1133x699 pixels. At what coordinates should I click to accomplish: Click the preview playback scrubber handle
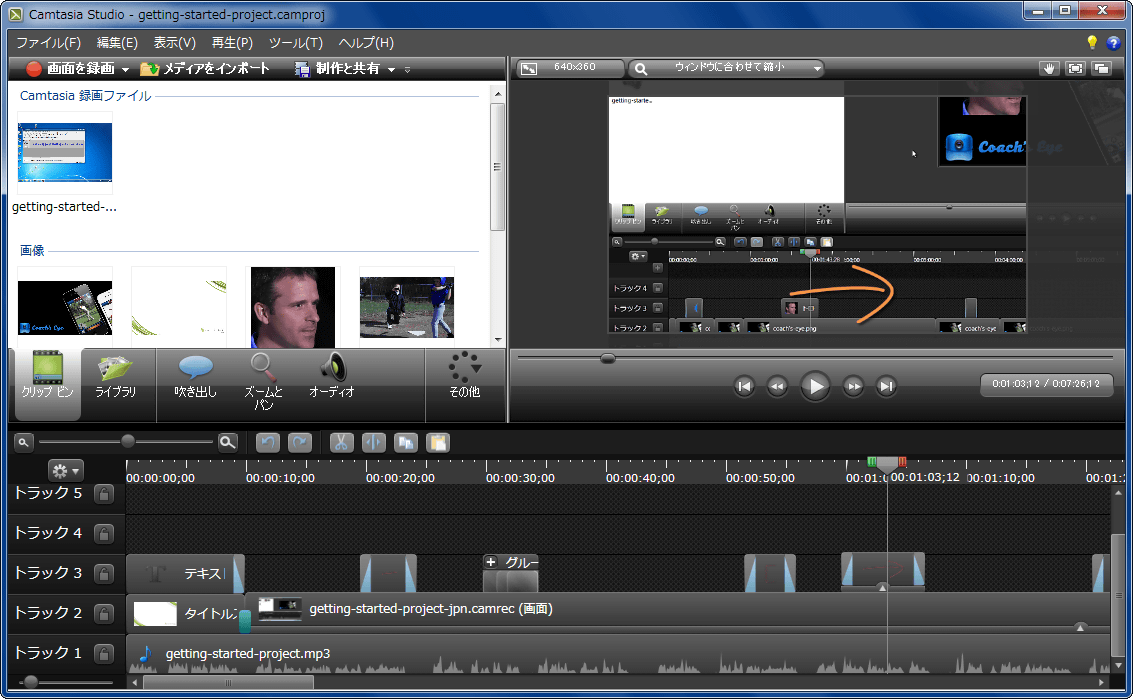608,358
